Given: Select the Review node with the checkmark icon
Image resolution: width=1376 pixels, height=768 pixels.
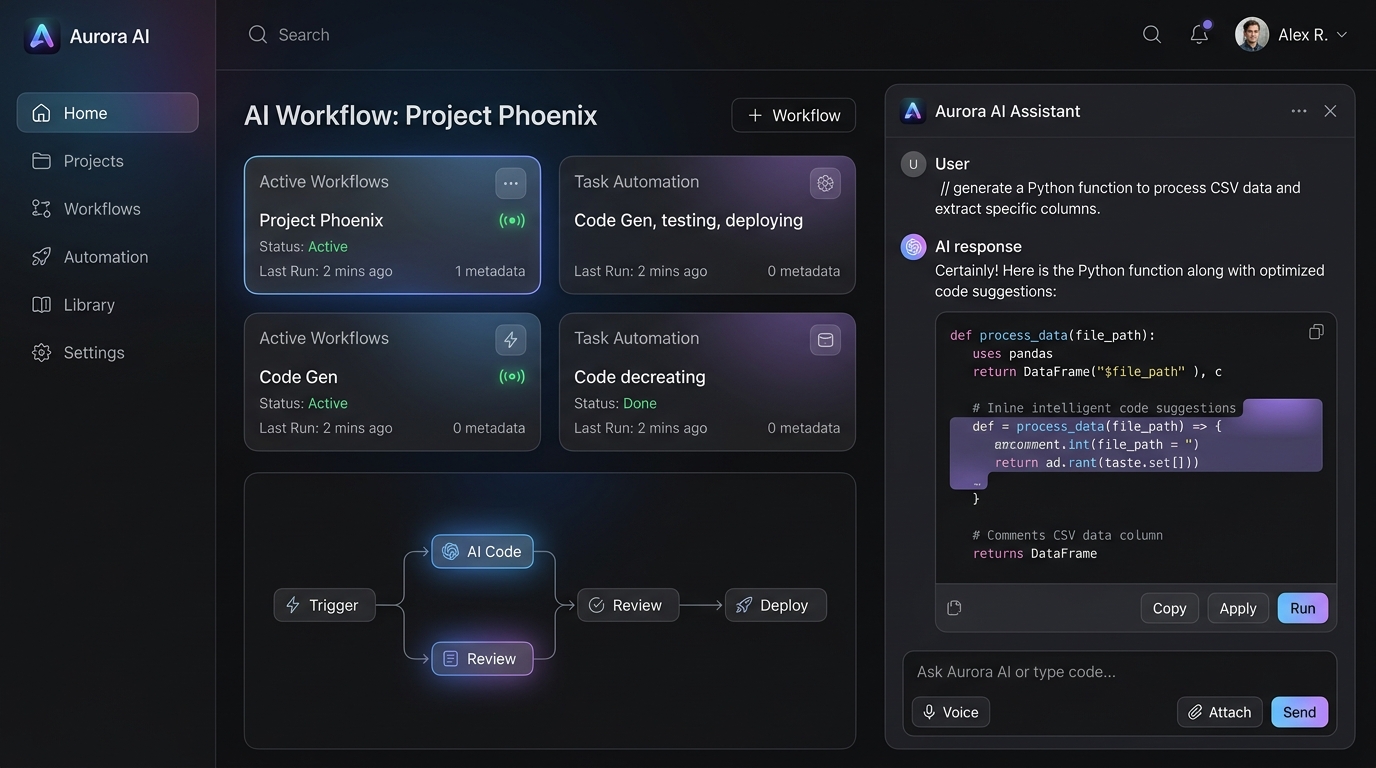Looking at the screenshot, I should [x=628, y=605].
